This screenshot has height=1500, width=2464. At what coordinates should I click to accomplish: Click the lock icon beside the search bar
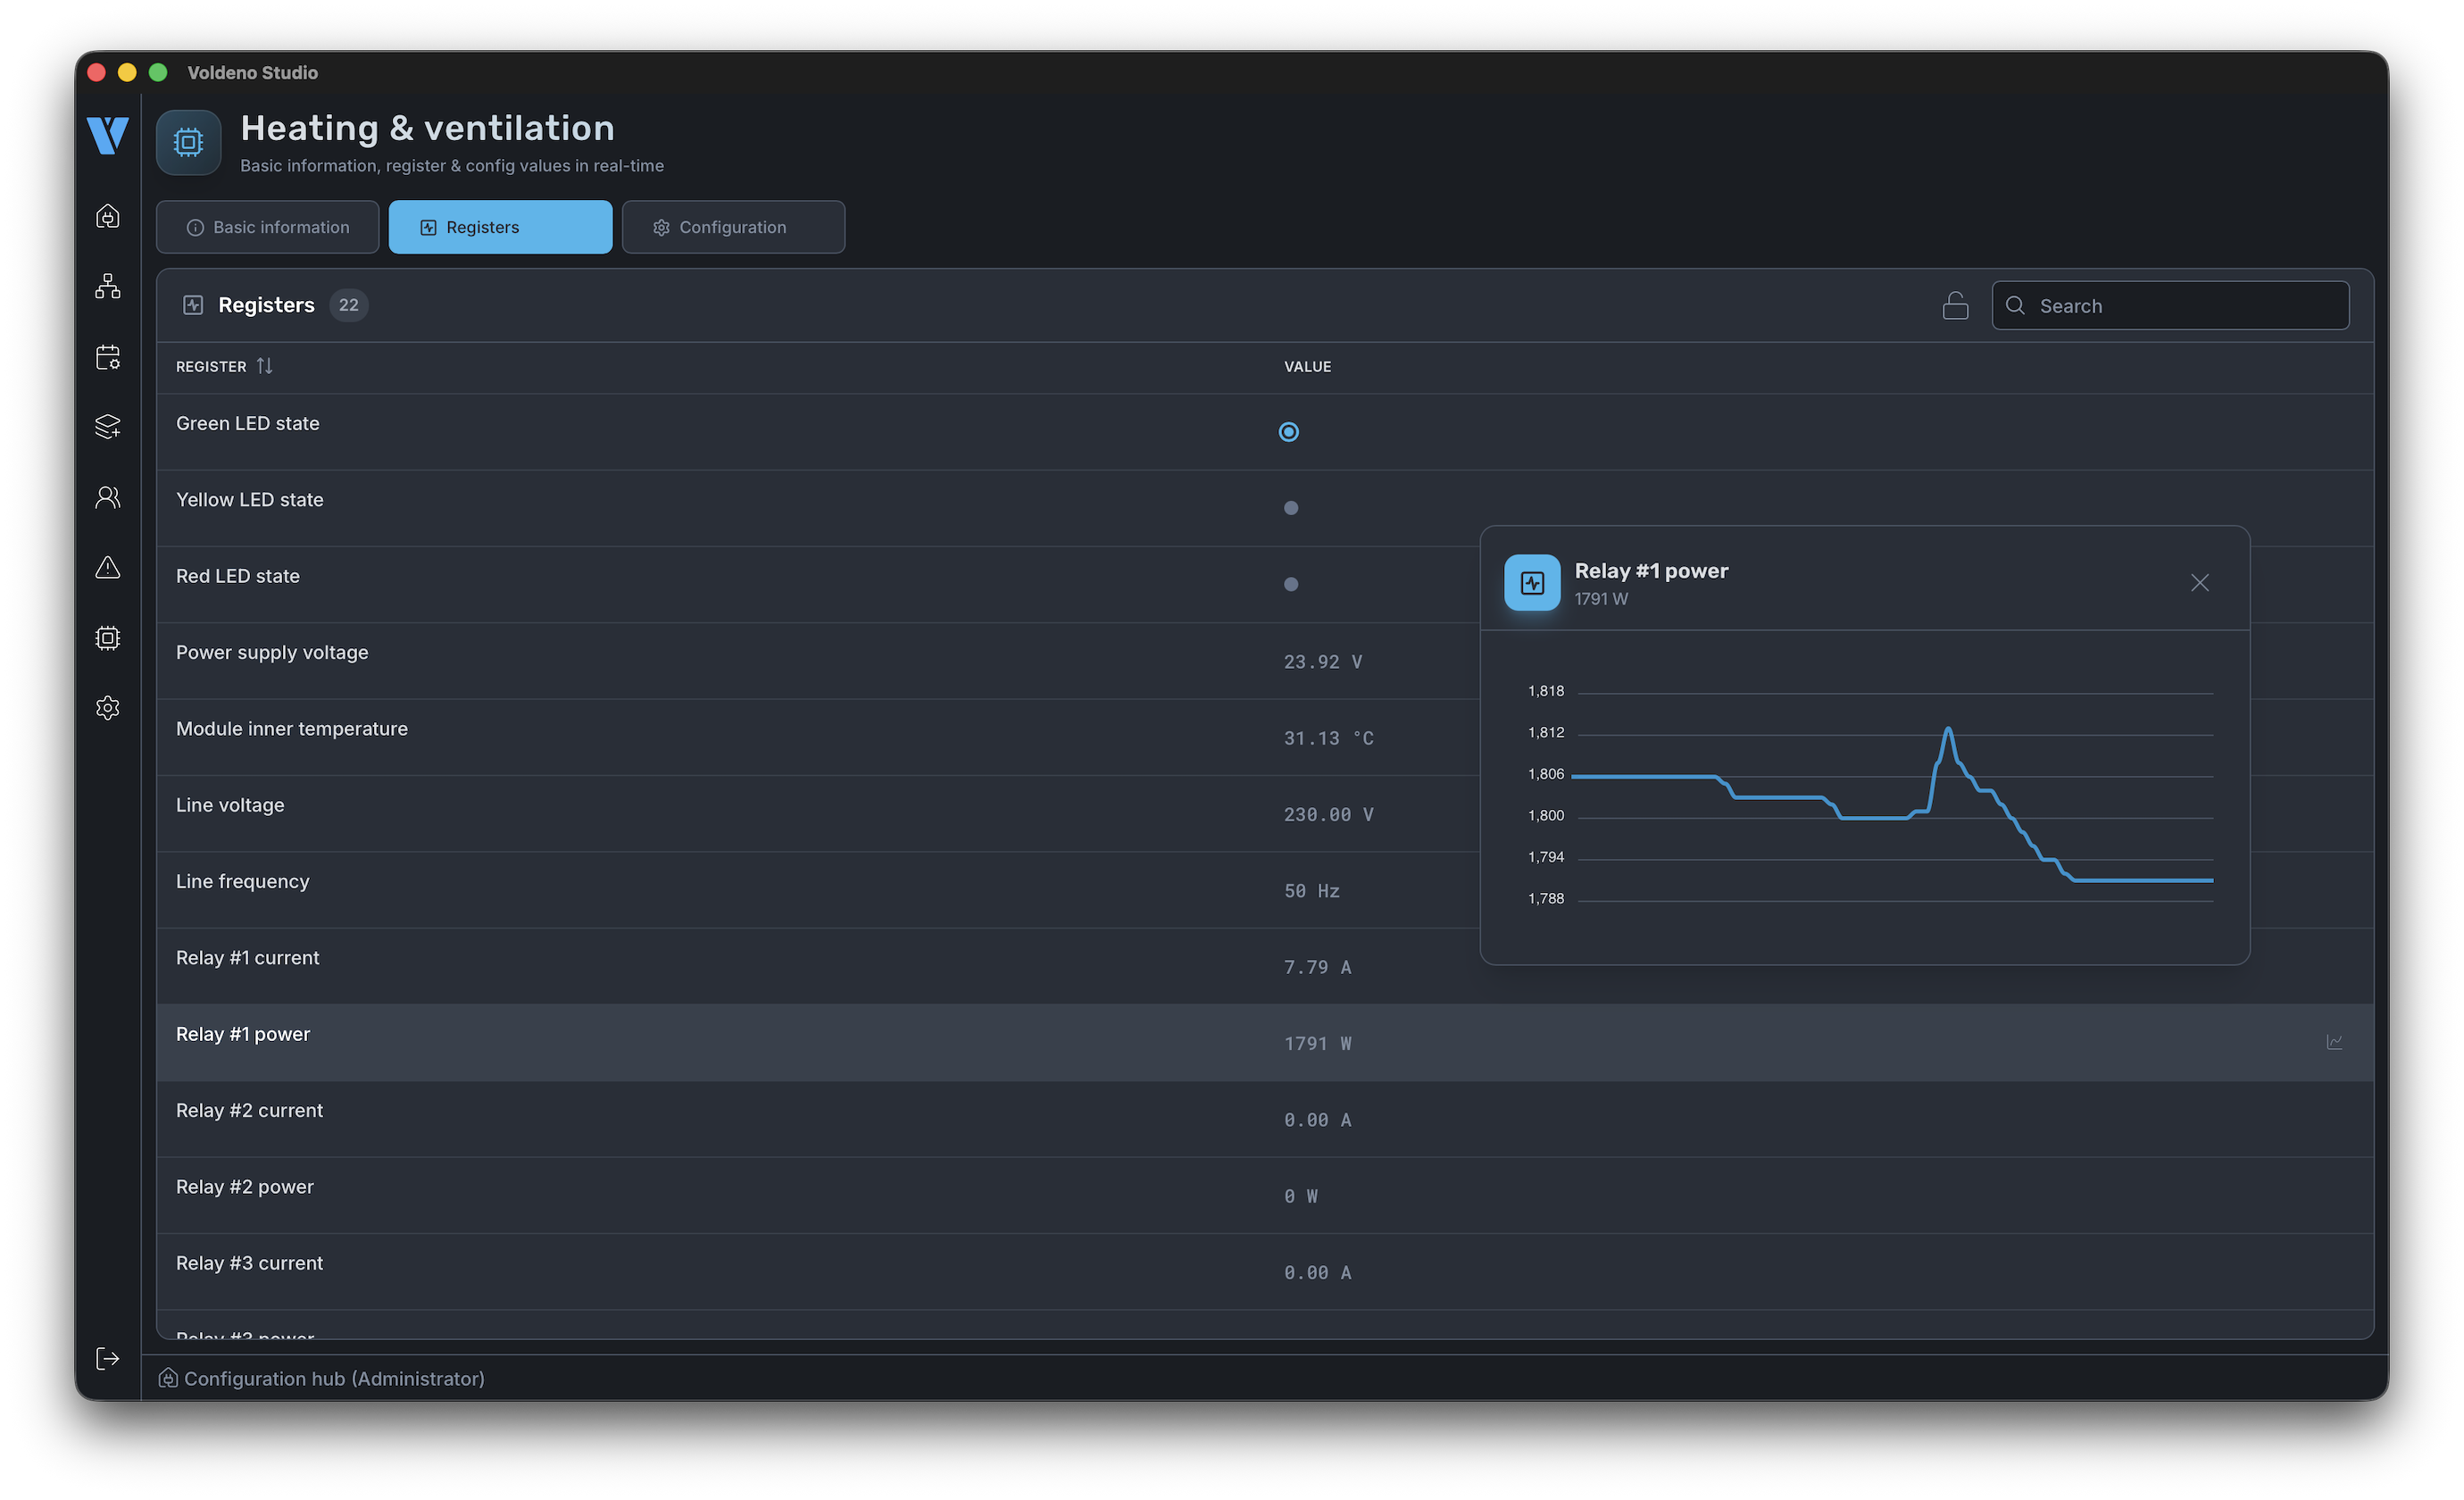point(1956,305)
